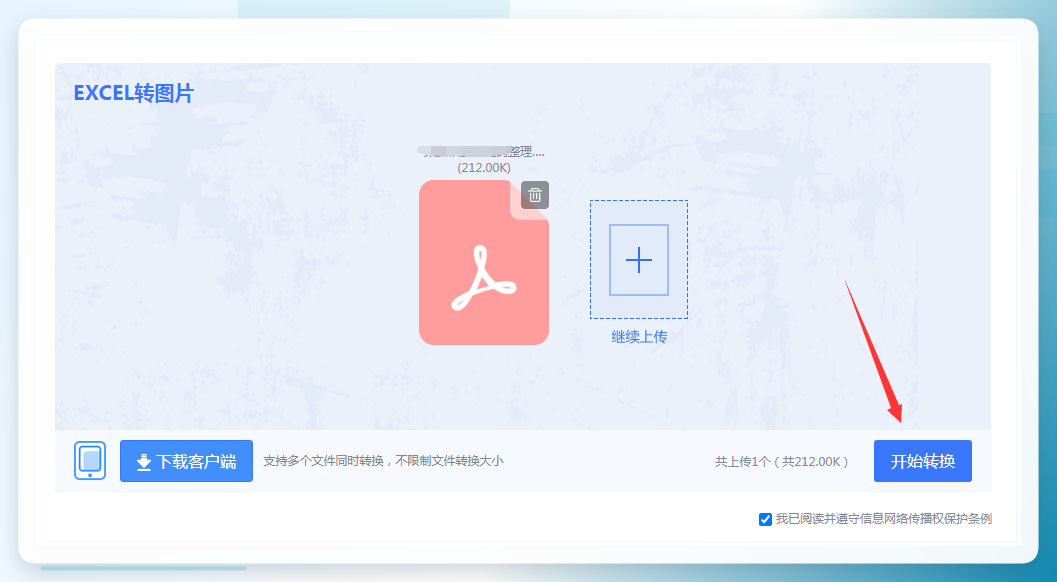Uncheck the 我已阅读并遵守 agreement checkbox

pyautogui.click(x=765, y=519)
